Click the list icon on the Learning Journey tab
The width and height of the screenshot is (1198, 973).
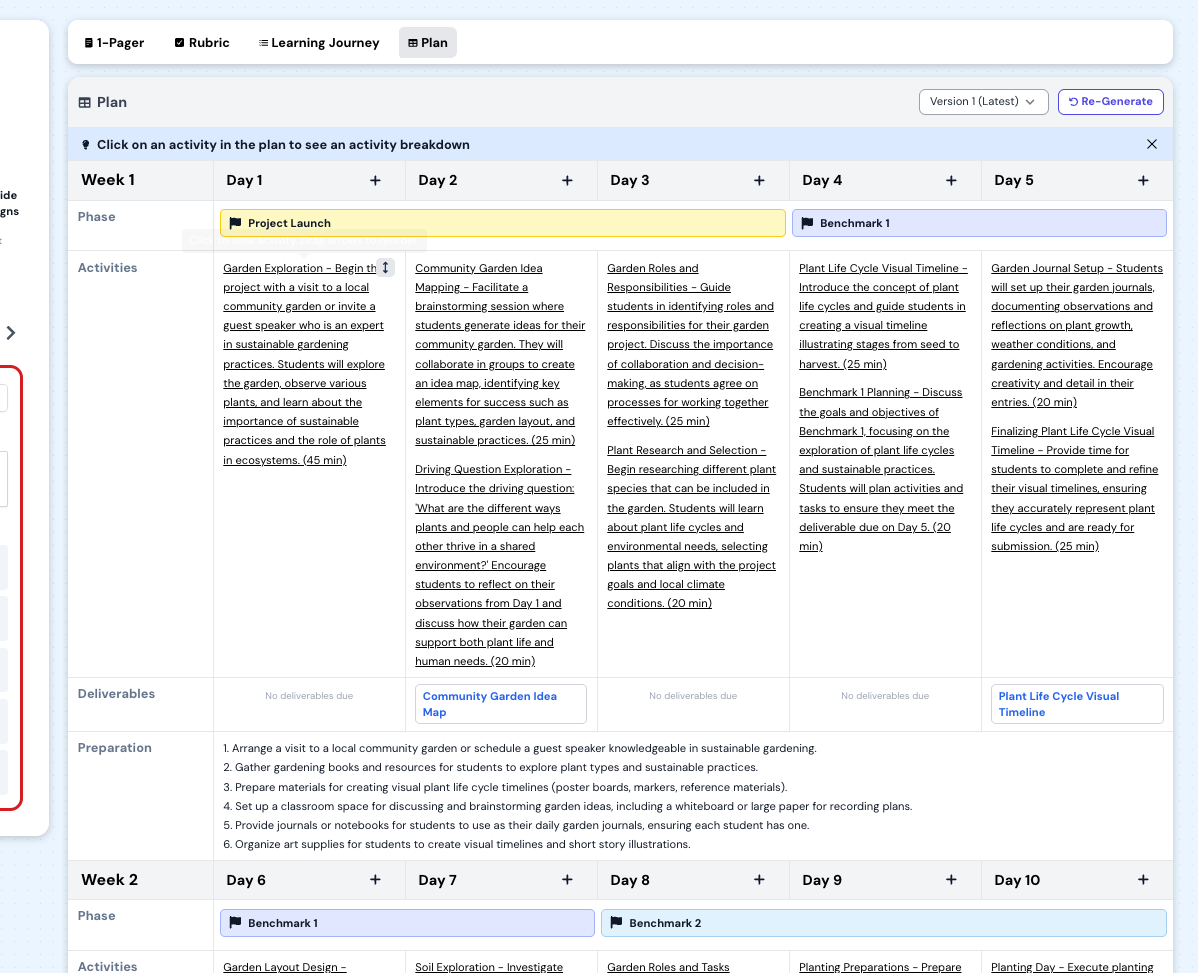262,42
